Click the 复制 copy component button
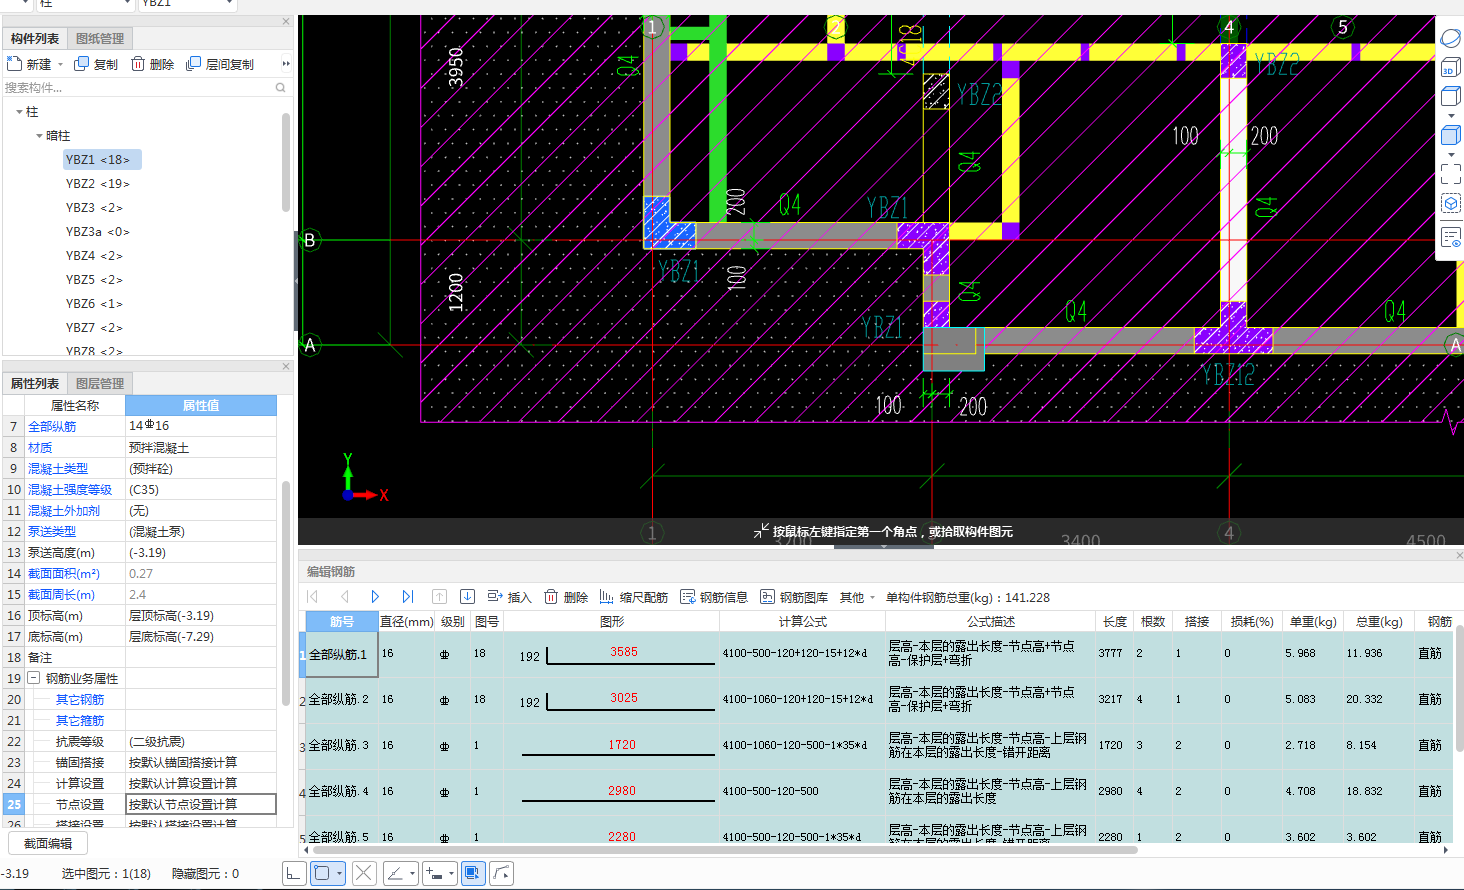1464x890 pixels. 96,64
